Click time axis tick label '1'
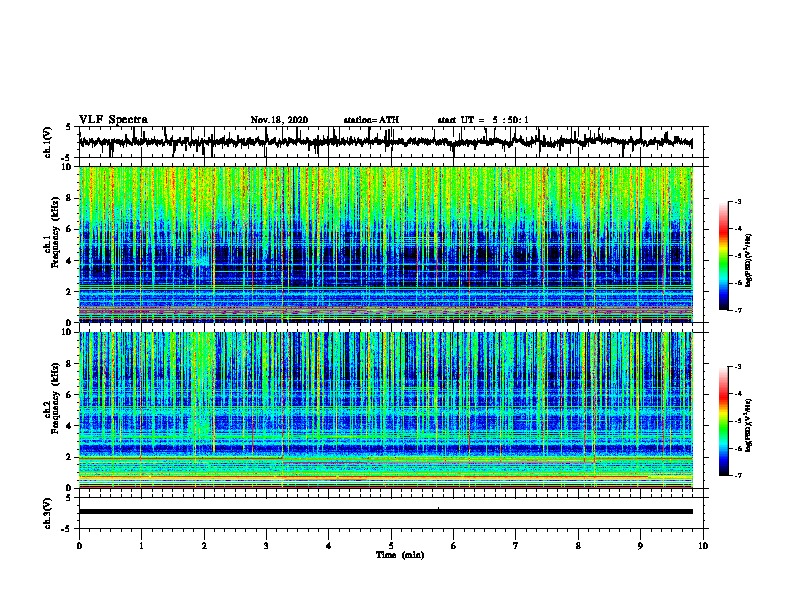Viewport: 792px width, 612px height. (x=141, y=546)
